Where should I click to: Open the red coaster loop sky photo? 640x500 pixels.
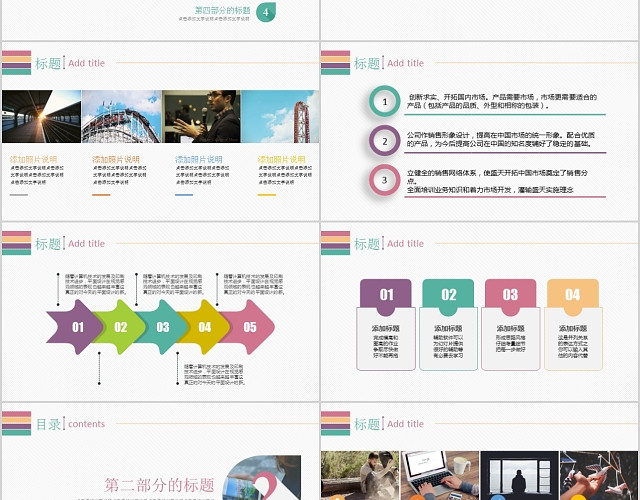tap(280, 116)
